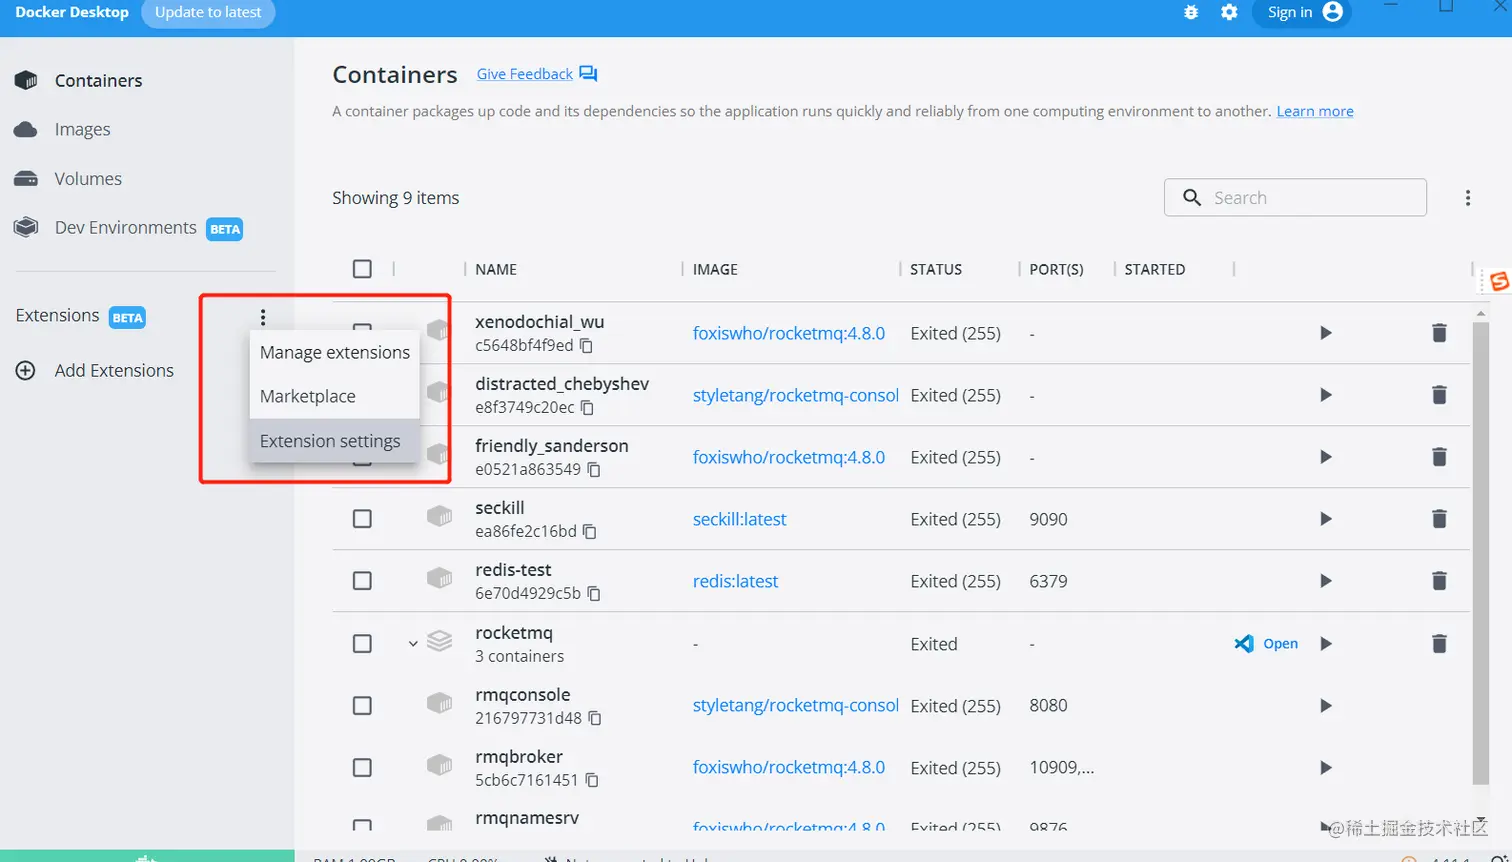Tick the select-all header checkbox
The height and width of the screenshot is (862, 1512).
click(x=362, y=269)
